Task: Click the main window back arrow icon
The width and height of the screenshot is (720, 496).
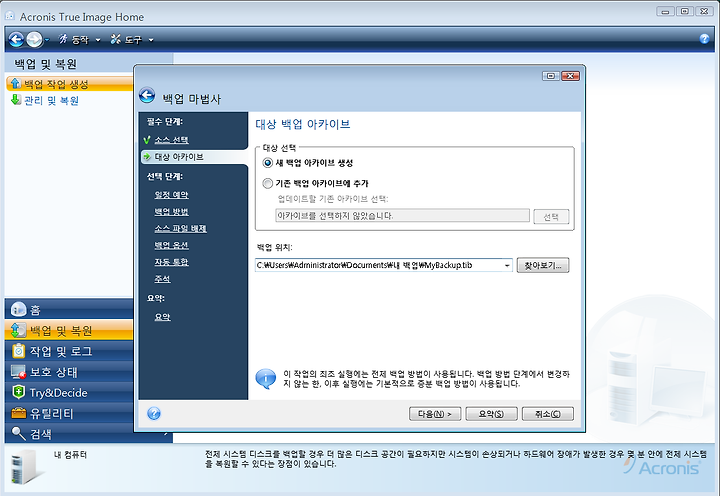Action: pos(16,39)
